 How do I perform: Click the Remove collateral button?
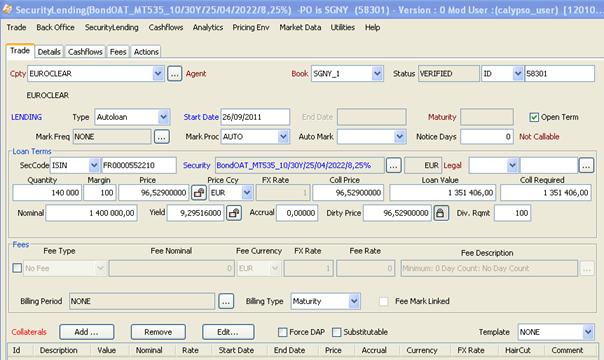[158, 332]
